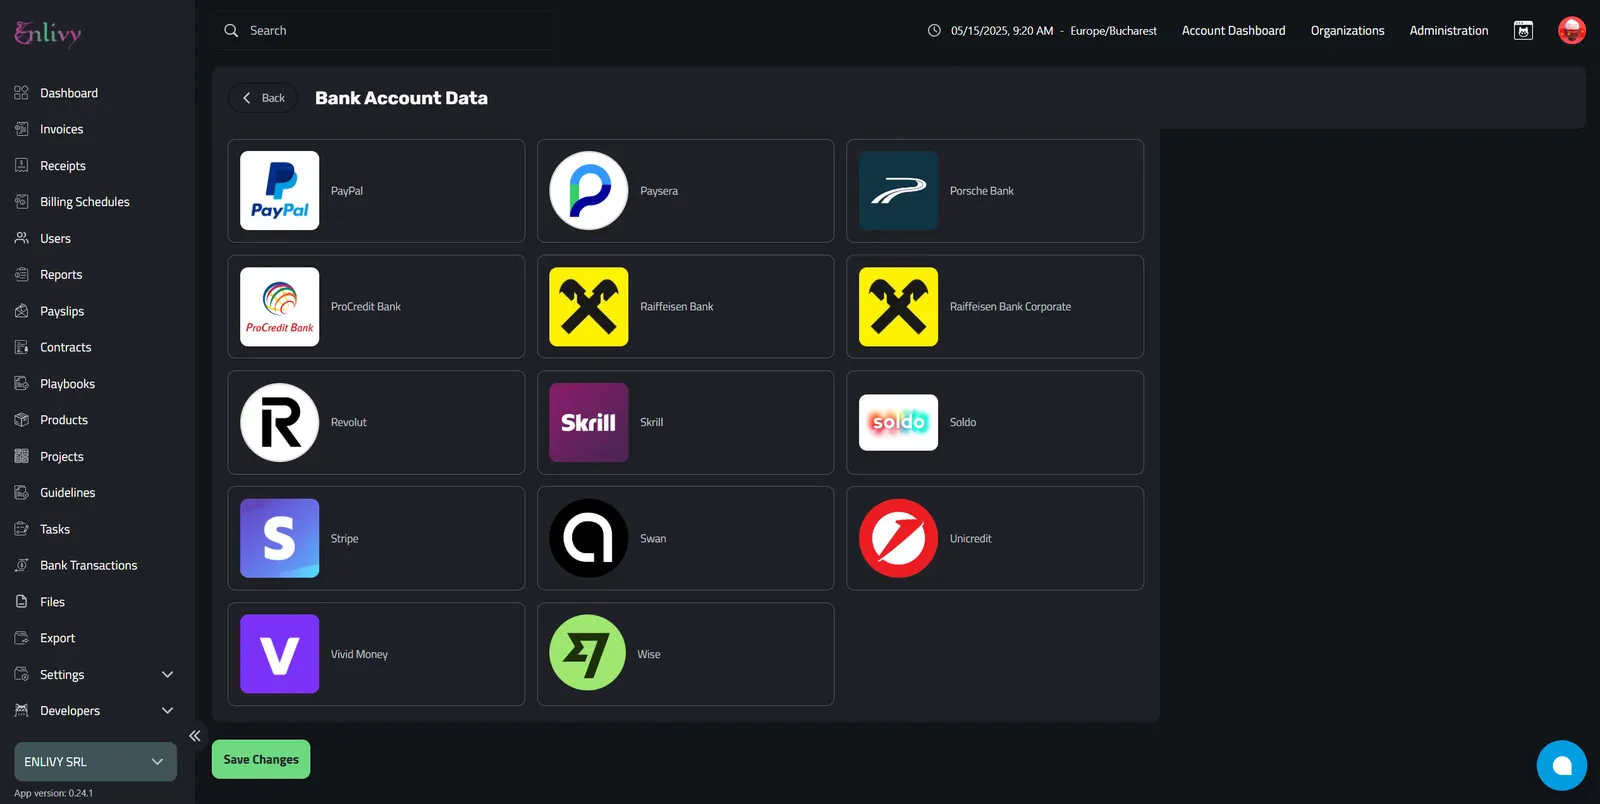This screenshot has height=804, width=1600.
Task: Click the Users sidebar icon
Action: [21, 238]
